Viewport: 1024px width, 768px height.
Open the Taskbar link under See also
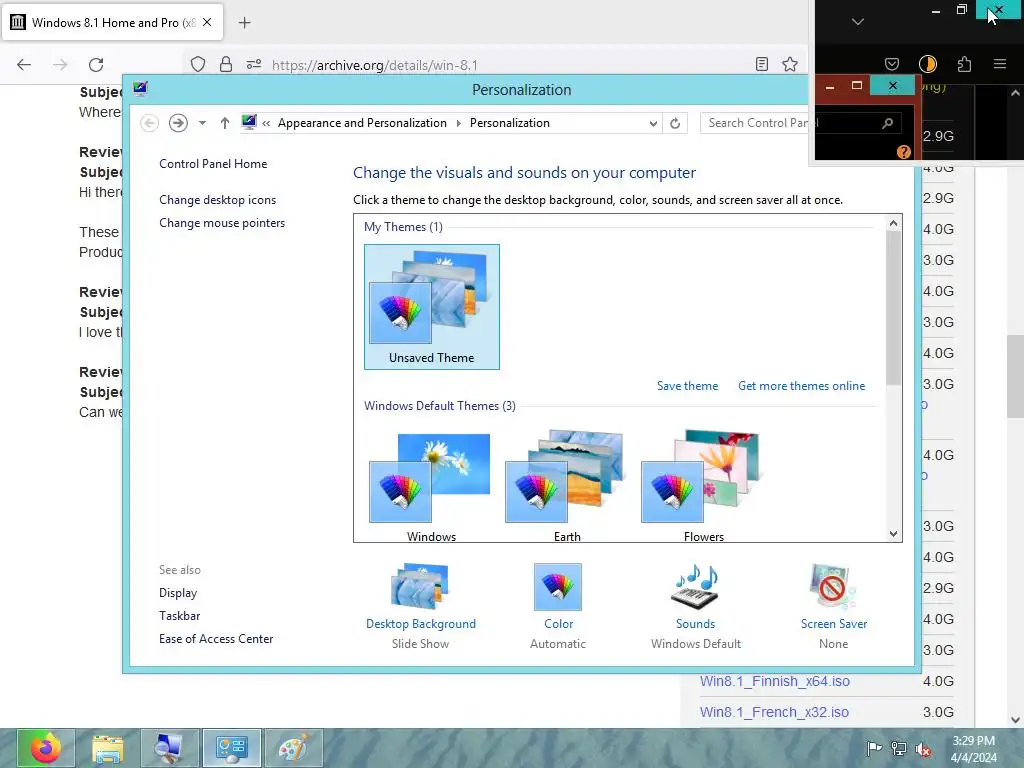click(x=180, y=616)
